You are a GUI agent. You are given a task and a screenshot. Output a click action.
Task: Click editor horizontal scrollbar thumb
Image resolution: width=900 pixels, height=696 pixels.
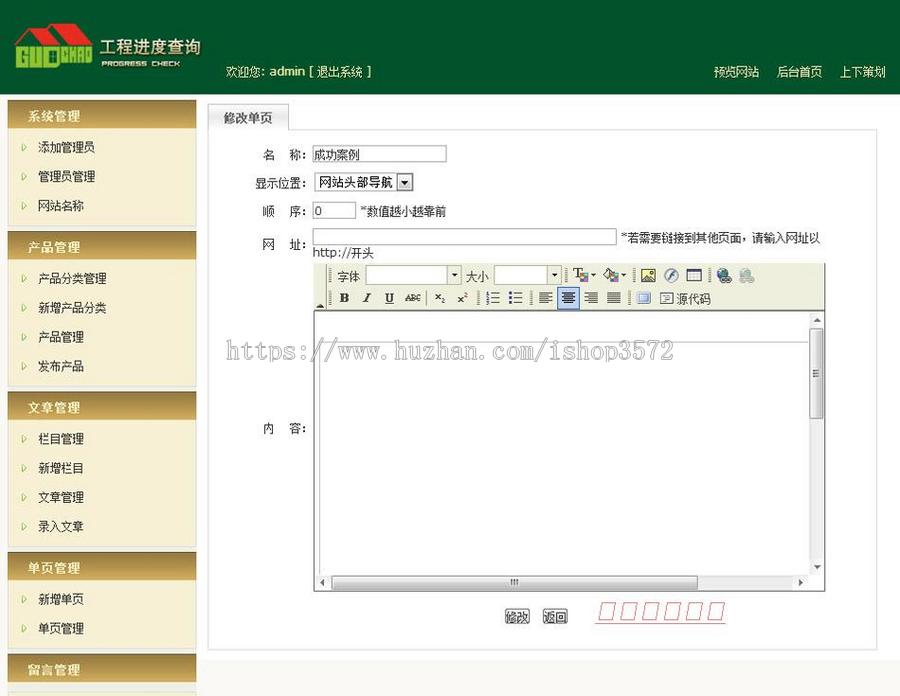coord(515,582)
